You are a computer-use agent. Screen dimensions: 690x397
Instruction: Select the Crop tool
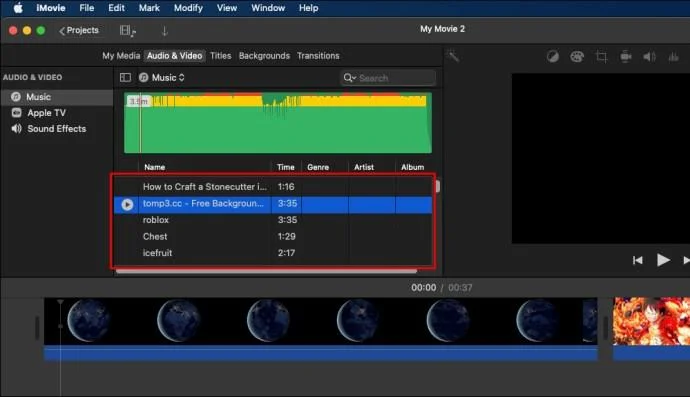(x=601, y=56)
